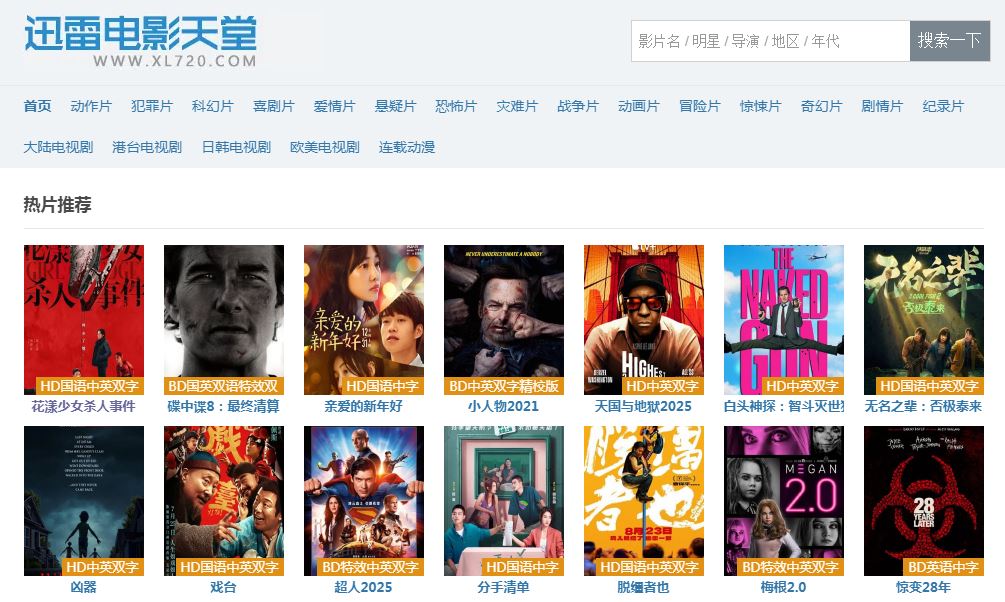Open the 无名之辈：否极泰来 title link
Viewport: 1005px width, 602px height.
pos(924,406)
